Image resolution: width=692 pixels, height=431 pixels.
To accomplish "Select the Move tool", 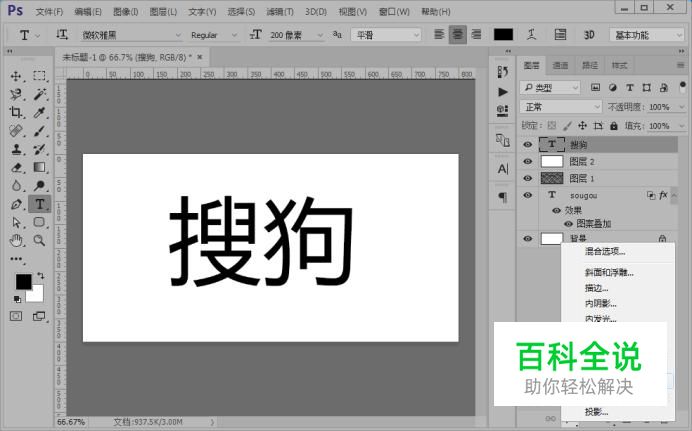I will pos(16,76).
